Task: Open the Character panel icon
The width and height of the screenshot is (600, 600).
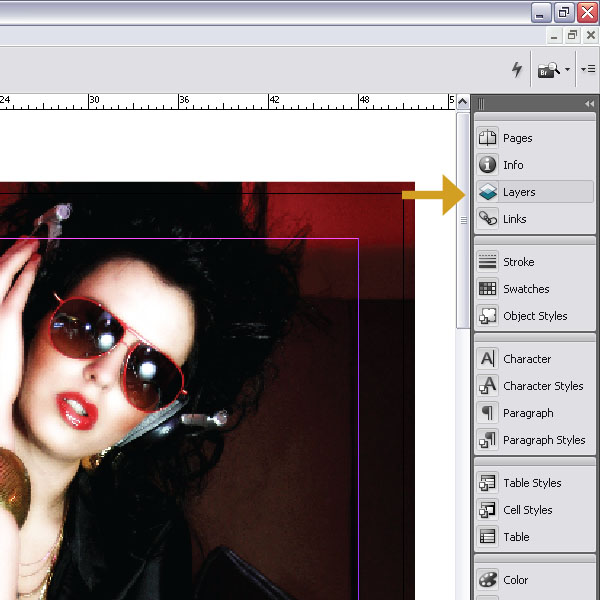Action: (x=488, y=359)
